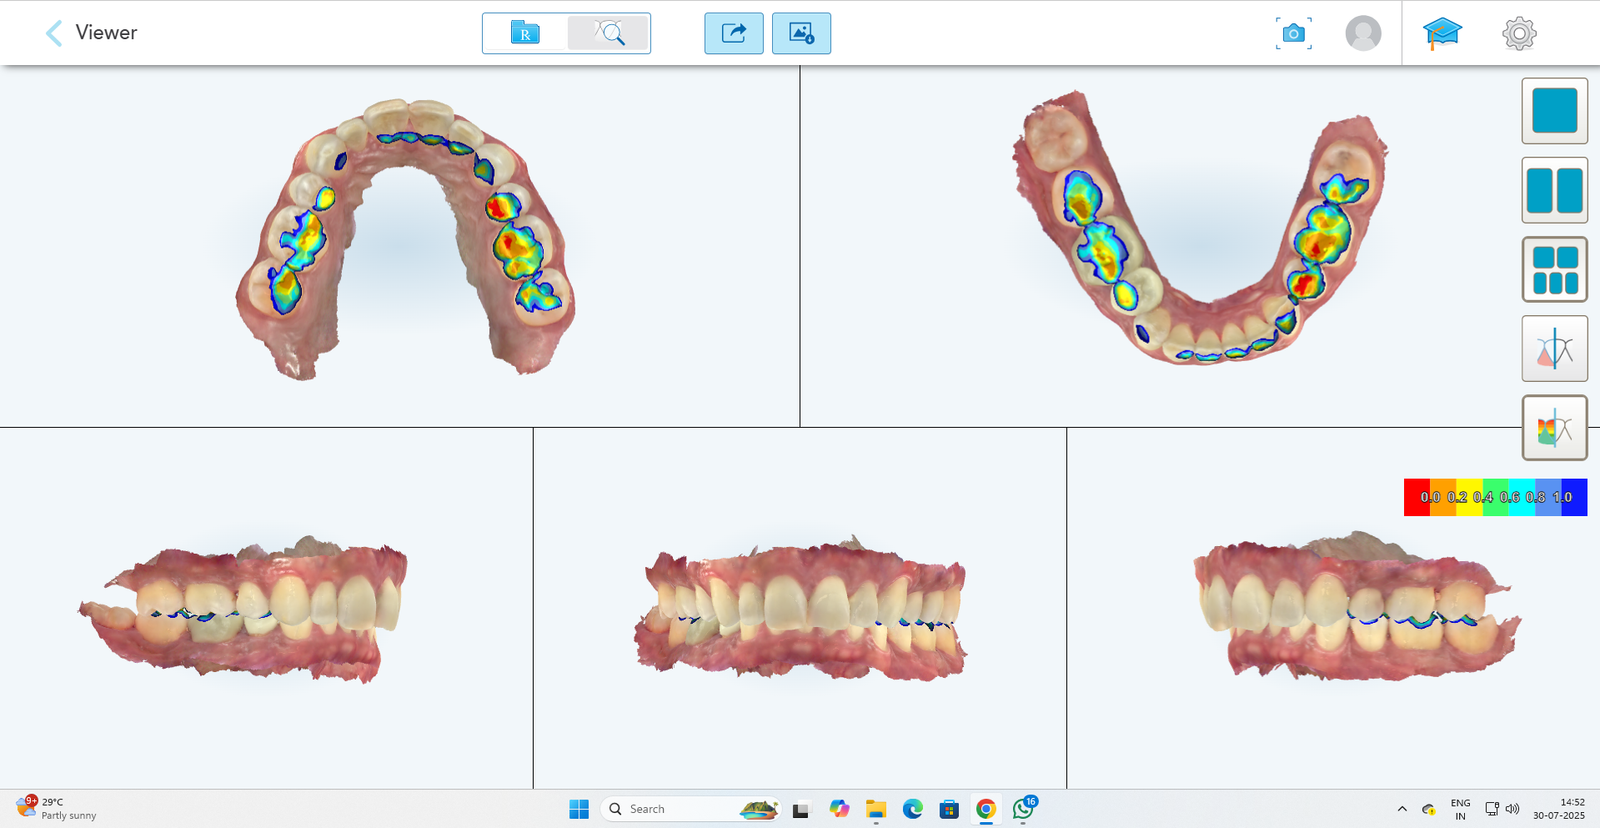Screen dimensions: 1600x828
Task: Expand the system tray hidden icons chevron
Action: point(1402,809)
